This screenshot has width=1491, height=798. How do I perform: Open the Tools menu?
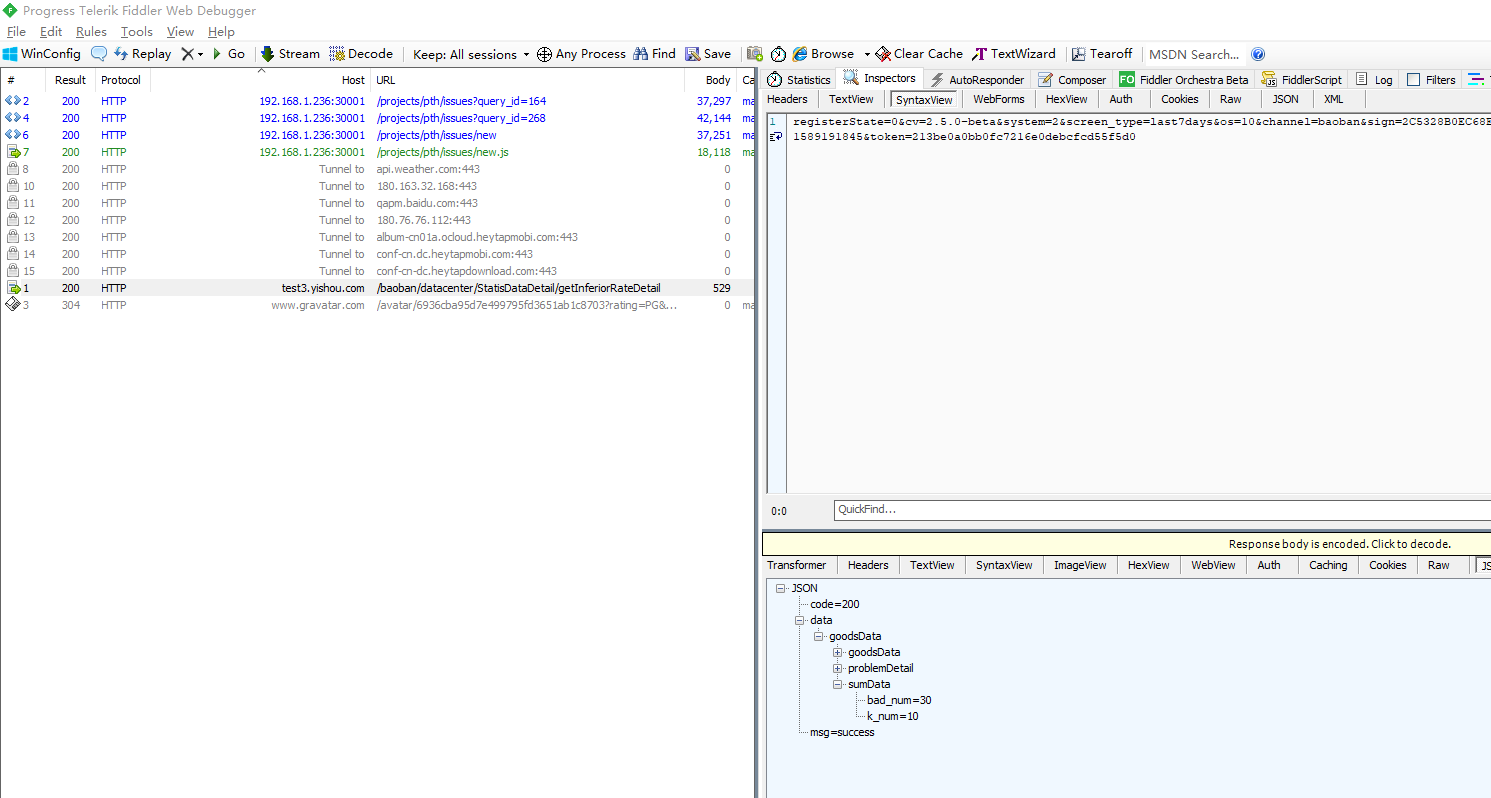[137, 32]
